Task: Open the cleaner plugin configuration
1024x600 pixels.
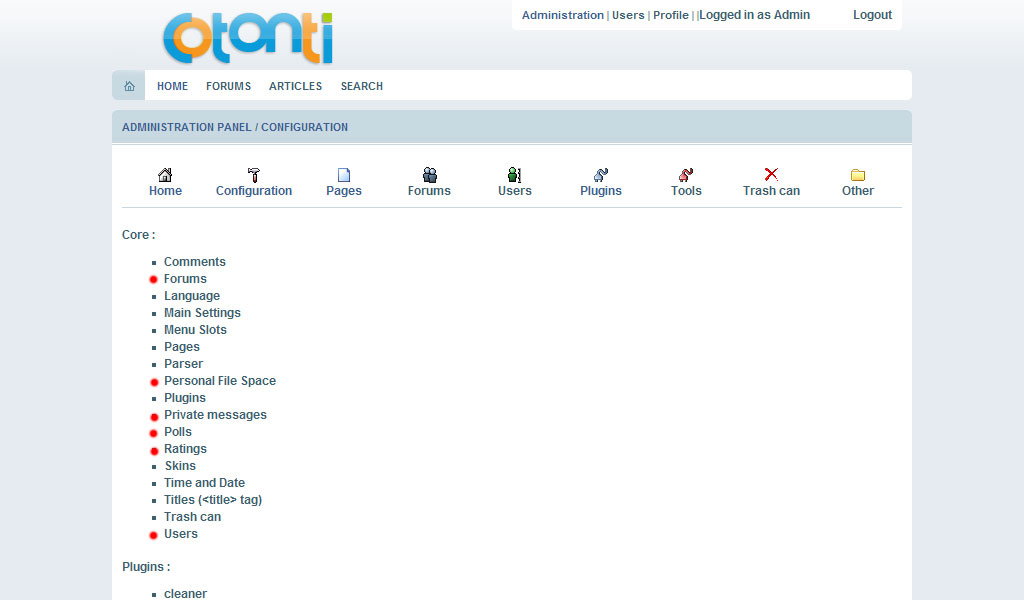Action: [x=185, y=594]
